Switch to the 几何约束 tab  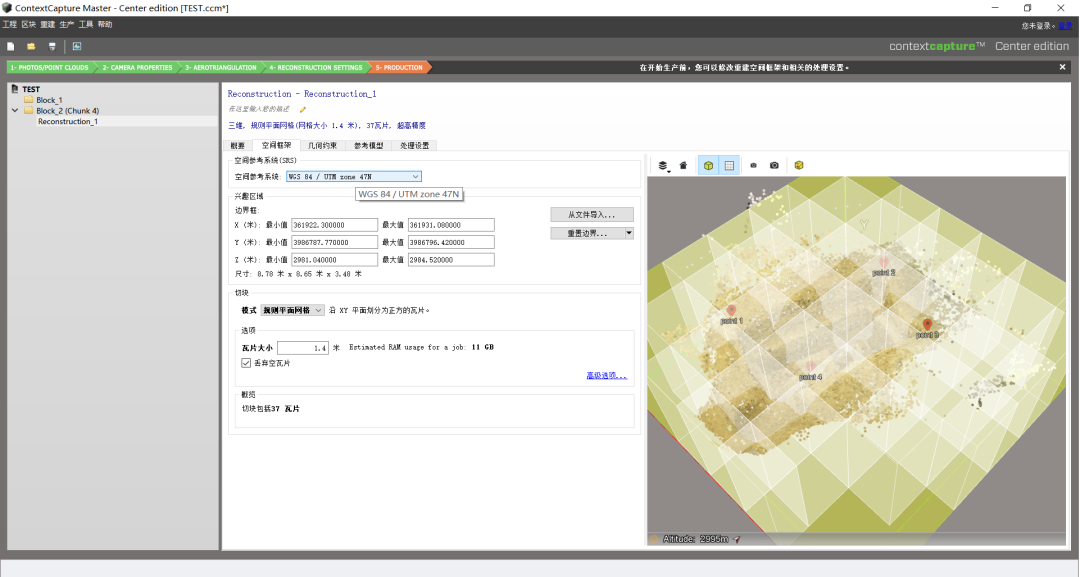coord(322,145)
